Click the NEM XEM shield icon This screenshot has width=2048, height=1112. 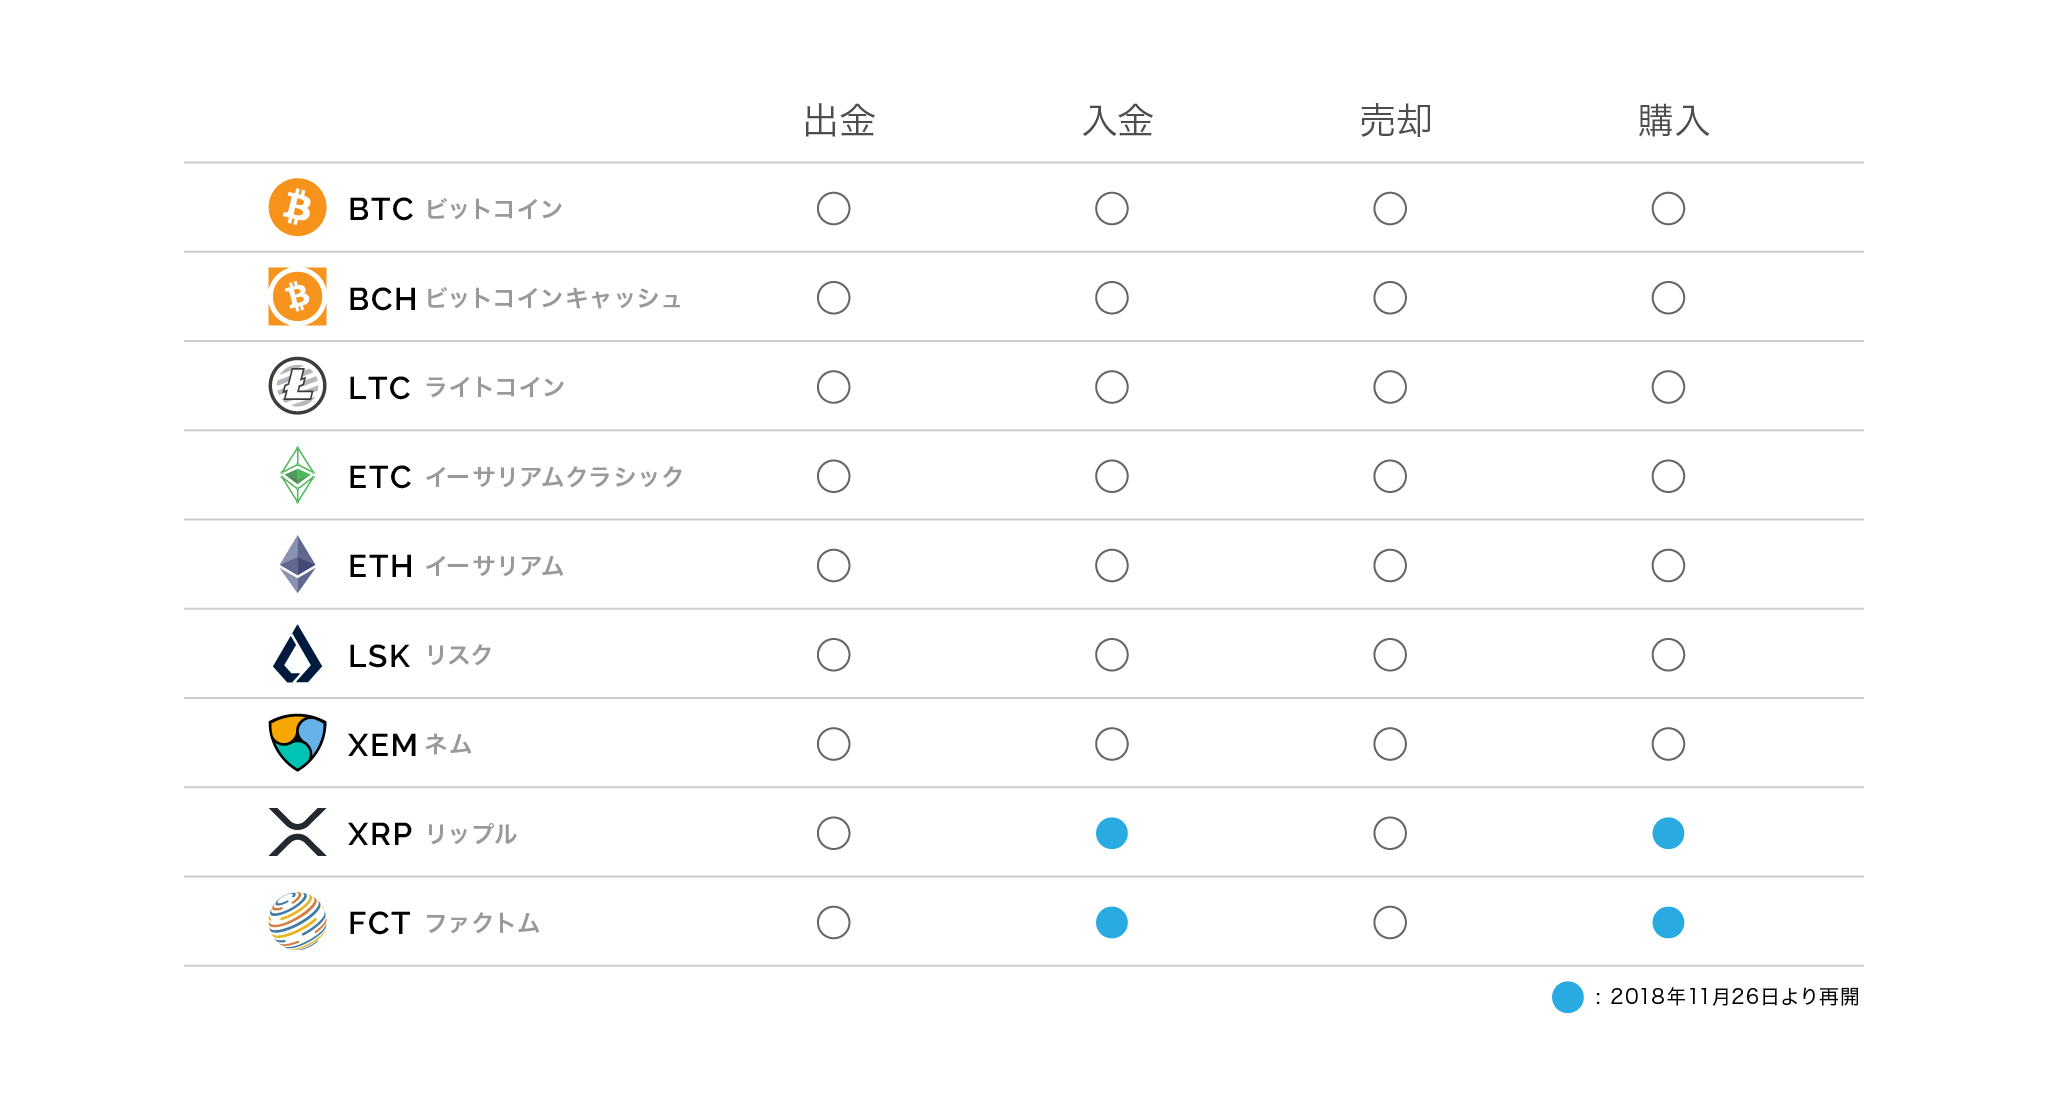(297, 743)
